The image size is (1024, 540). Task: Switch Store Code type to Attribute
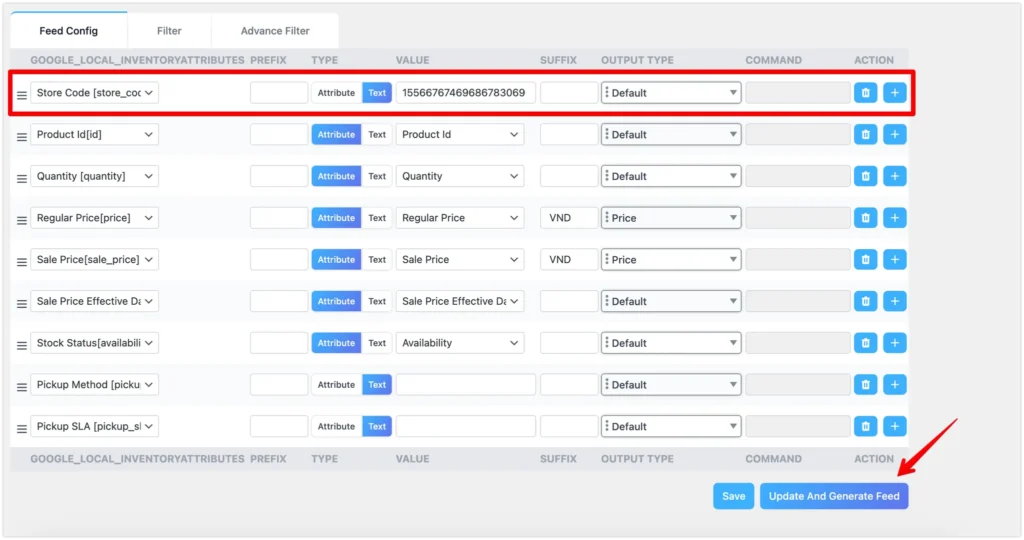(336, 93)
